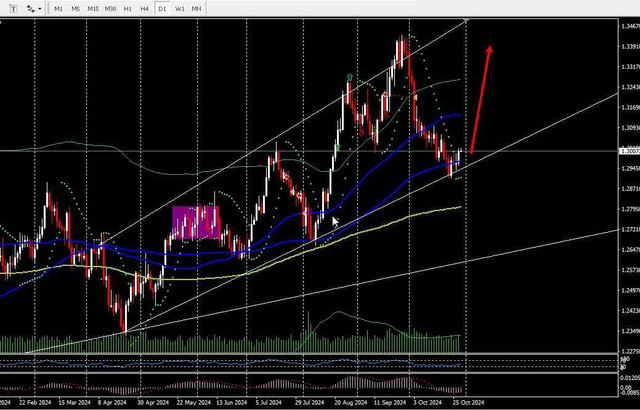Select the active D1 daily timeframe
Screen dimensions: 640x410
point(162,9)
